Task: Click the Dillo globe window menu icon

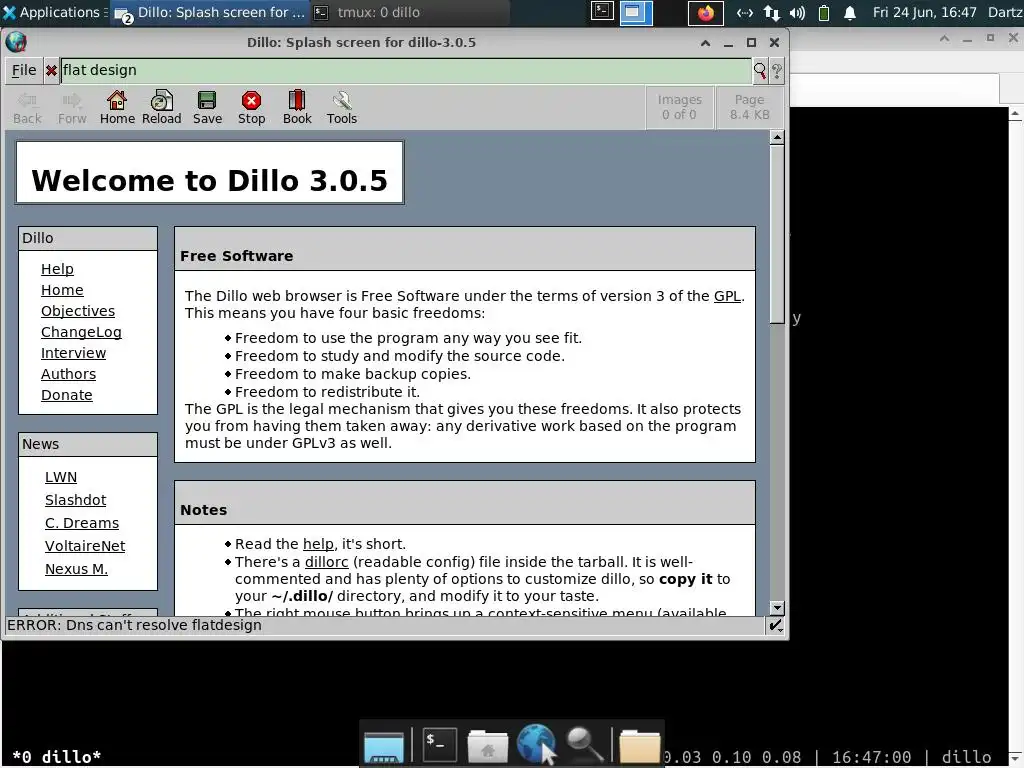Action: pyautogui.click(x=16, y=42)
